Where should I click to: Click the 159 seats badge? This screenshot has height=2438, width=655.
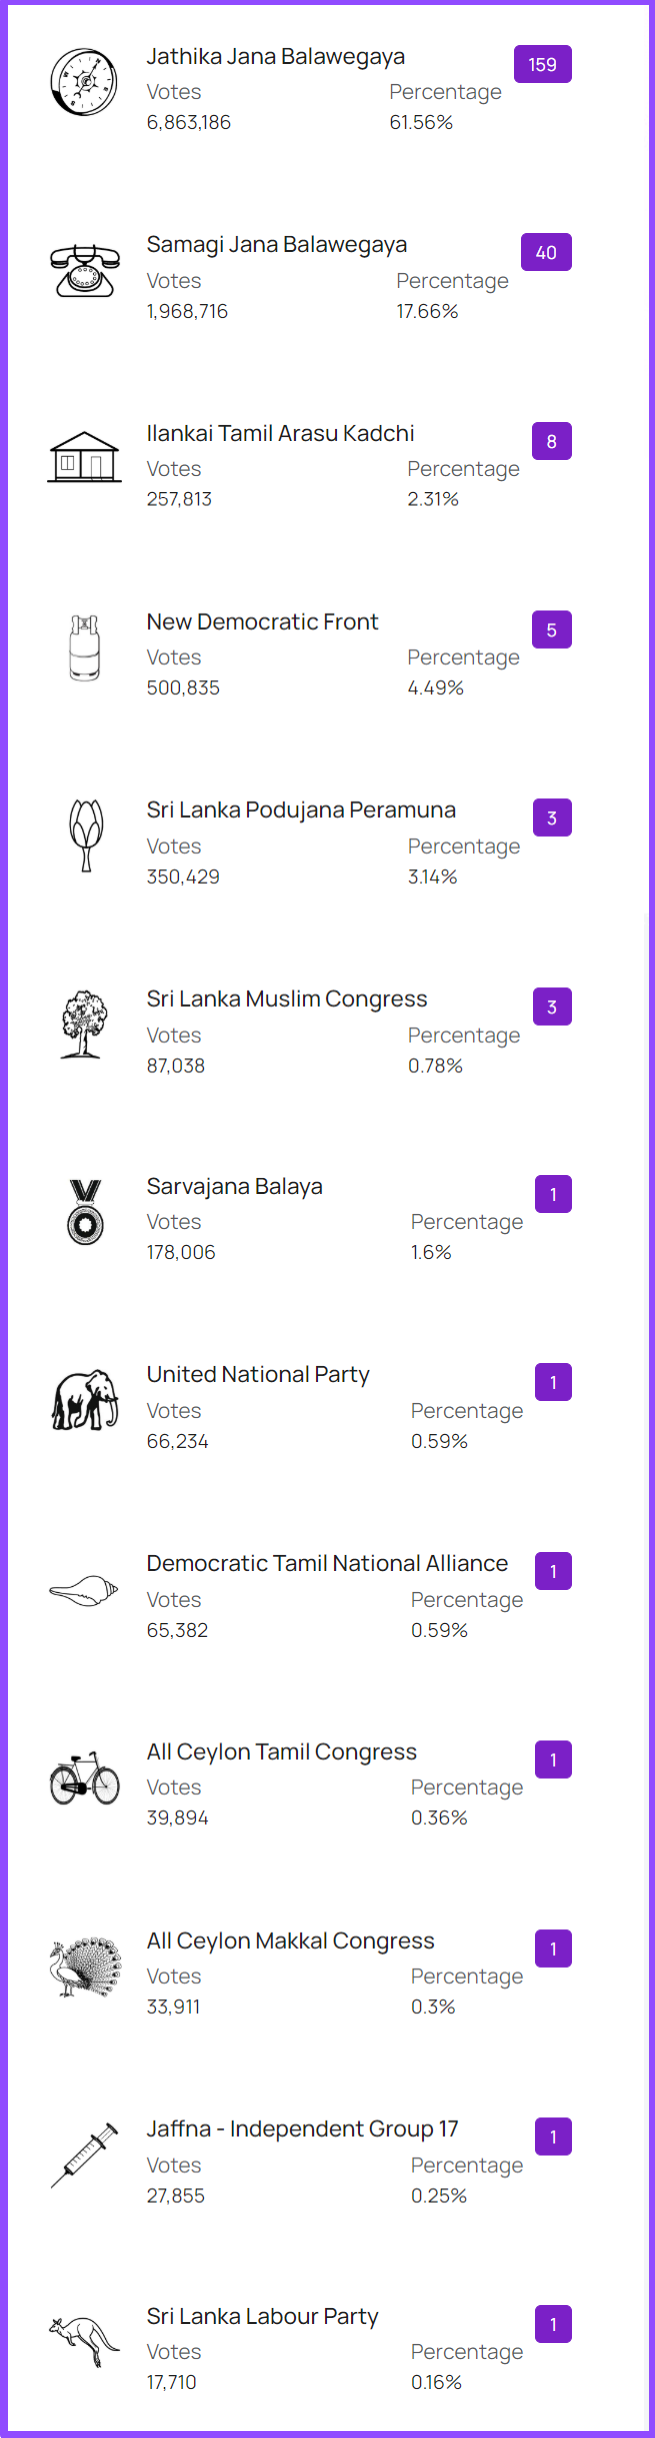[x=543, y=64]
